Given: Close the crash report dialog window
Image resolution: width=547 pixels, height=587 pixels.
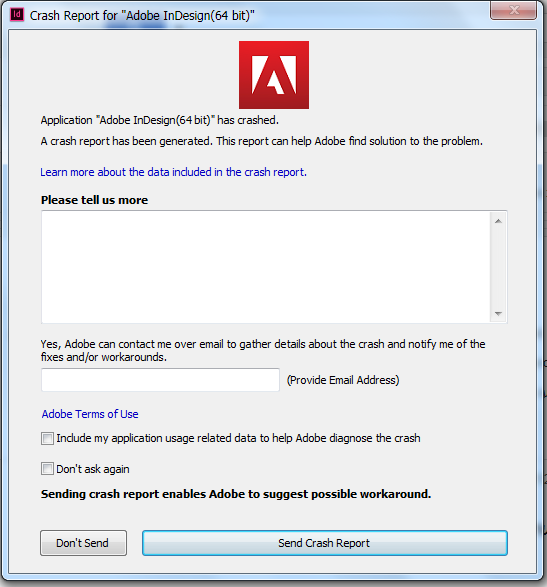Looking at the screenshot, I should click(513, 10).
